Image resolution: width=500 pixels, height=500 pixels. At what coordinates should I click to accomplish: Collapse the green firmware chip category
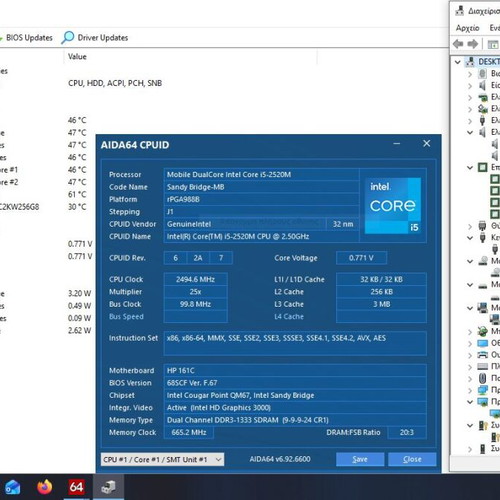click(x=470, y=167)
